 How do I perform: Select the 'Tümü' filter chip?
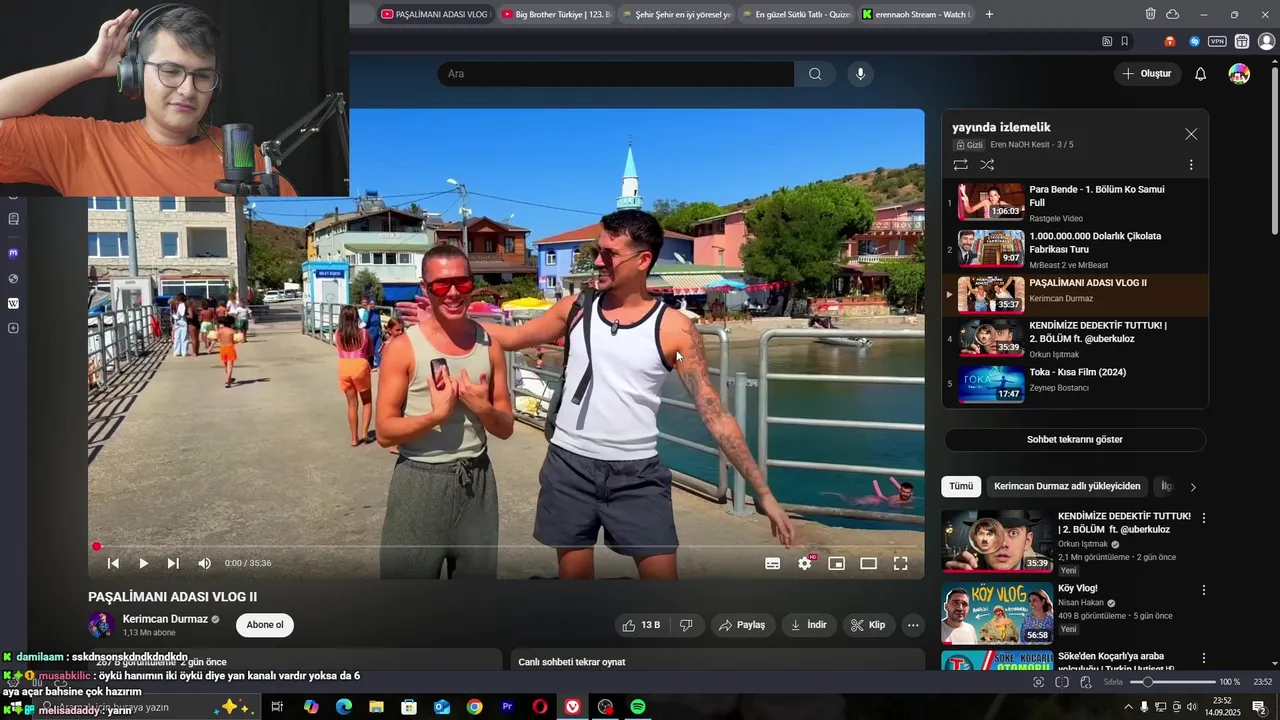tap(961, 486)
